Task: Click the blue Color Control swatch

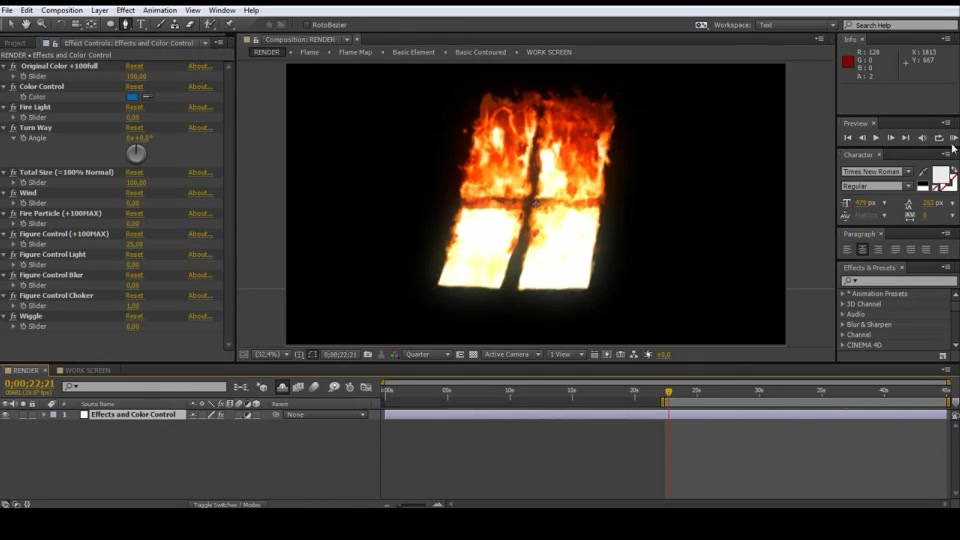Action: 132,97
